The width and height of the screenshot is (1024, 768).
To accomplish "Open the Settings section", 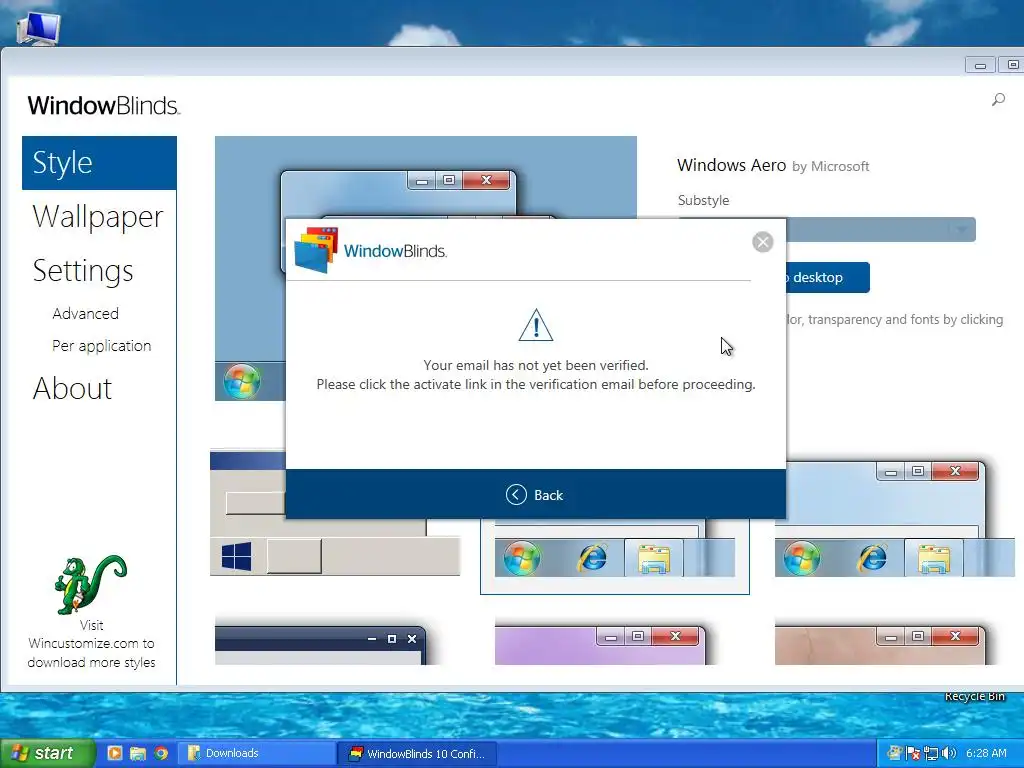I will click(x=83, y=270).
